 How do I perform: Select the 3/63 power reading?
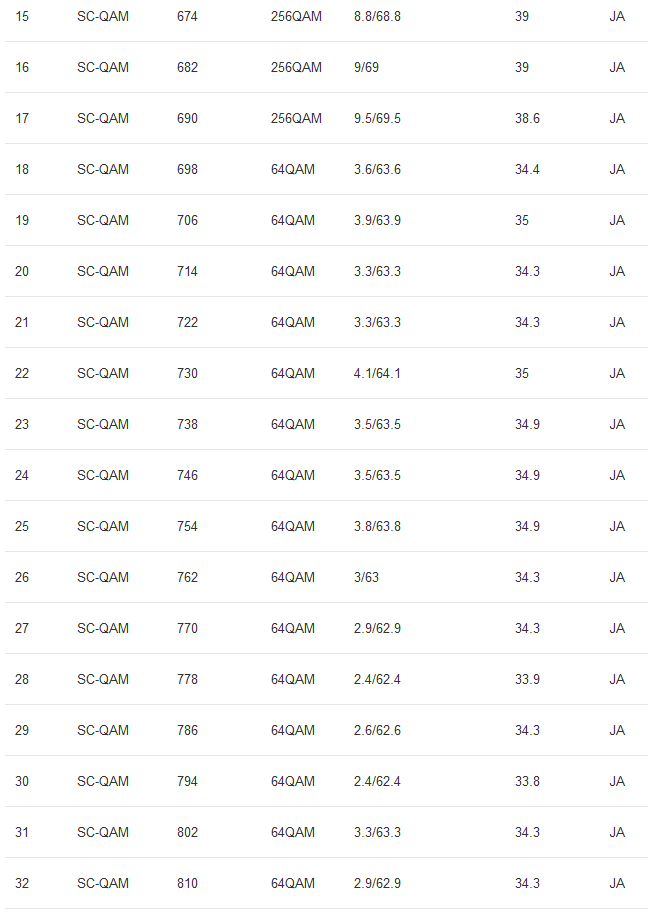pos(366,577)
